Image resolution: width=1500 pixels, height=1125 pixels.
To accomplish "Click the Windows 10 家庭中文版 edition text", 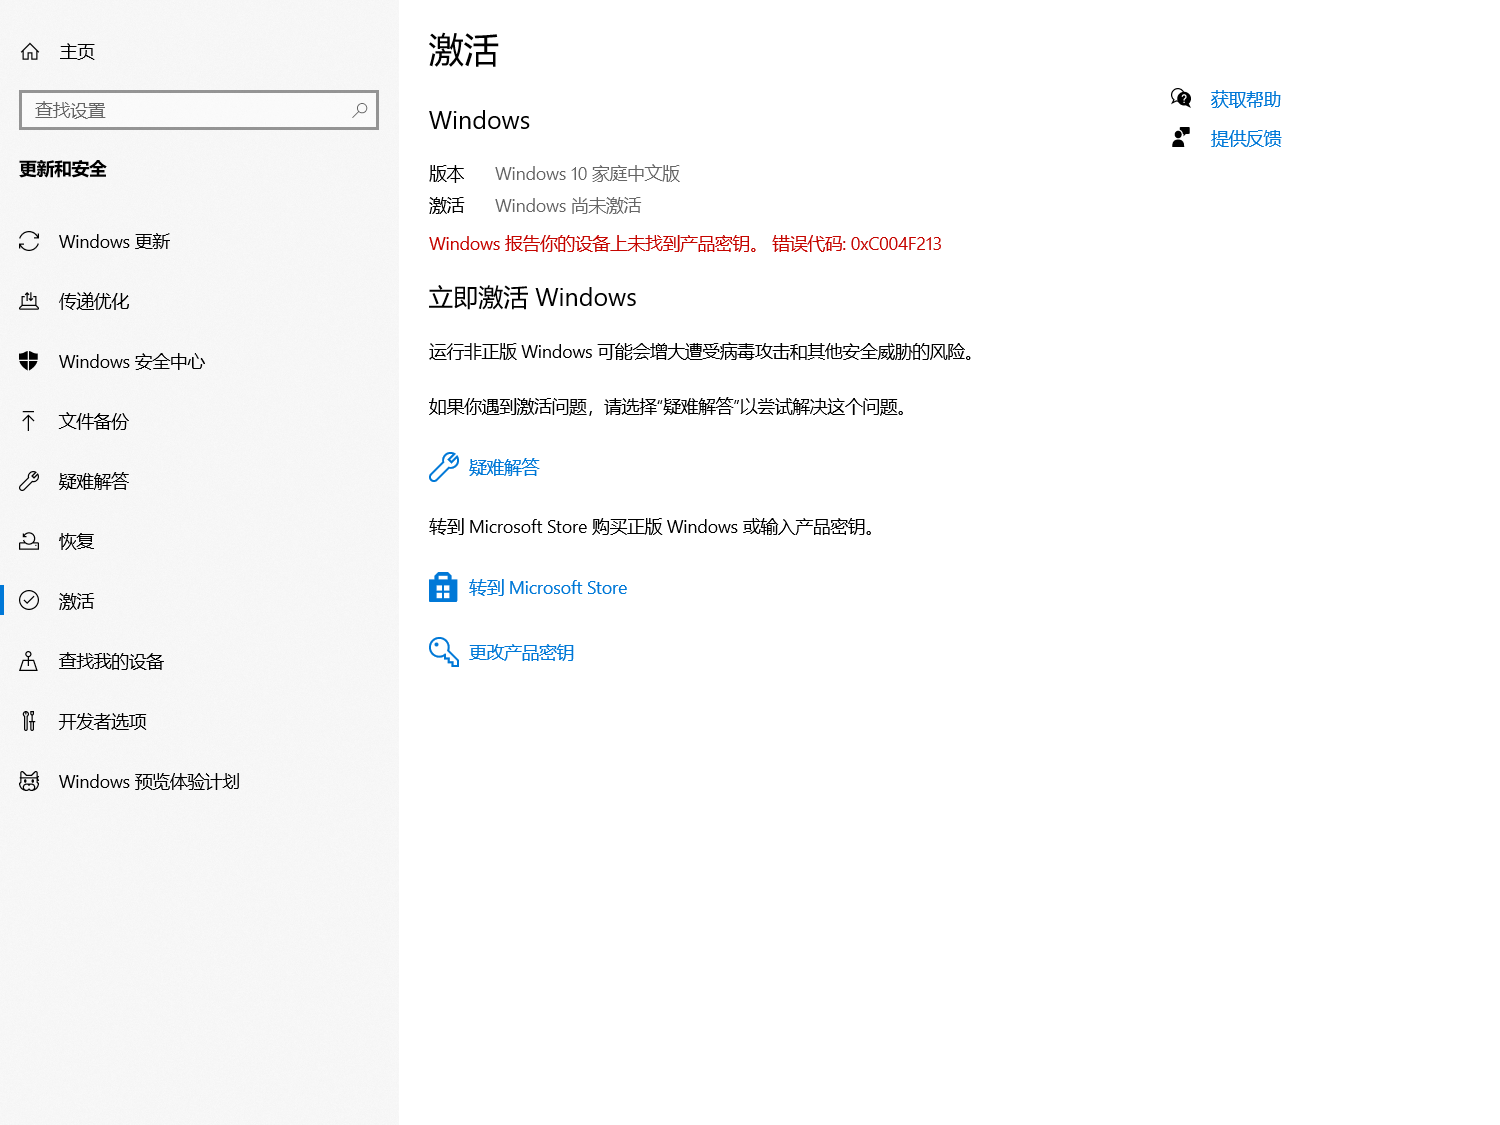I will click(x=588, y=174).
